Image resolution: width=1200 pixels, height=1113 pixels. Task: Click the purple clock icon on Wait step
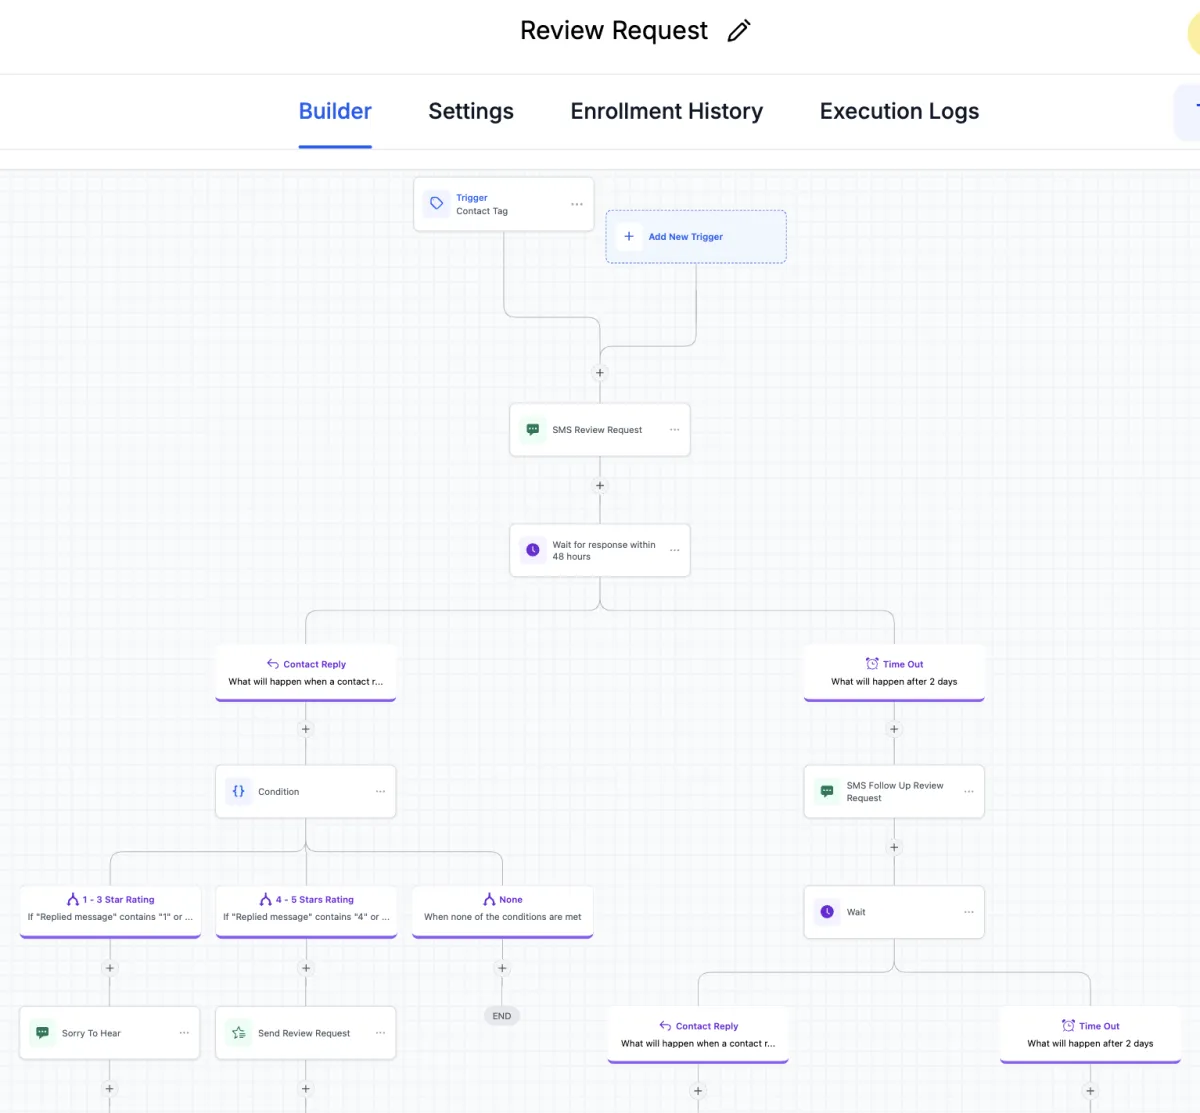click(x=827, y=912)
